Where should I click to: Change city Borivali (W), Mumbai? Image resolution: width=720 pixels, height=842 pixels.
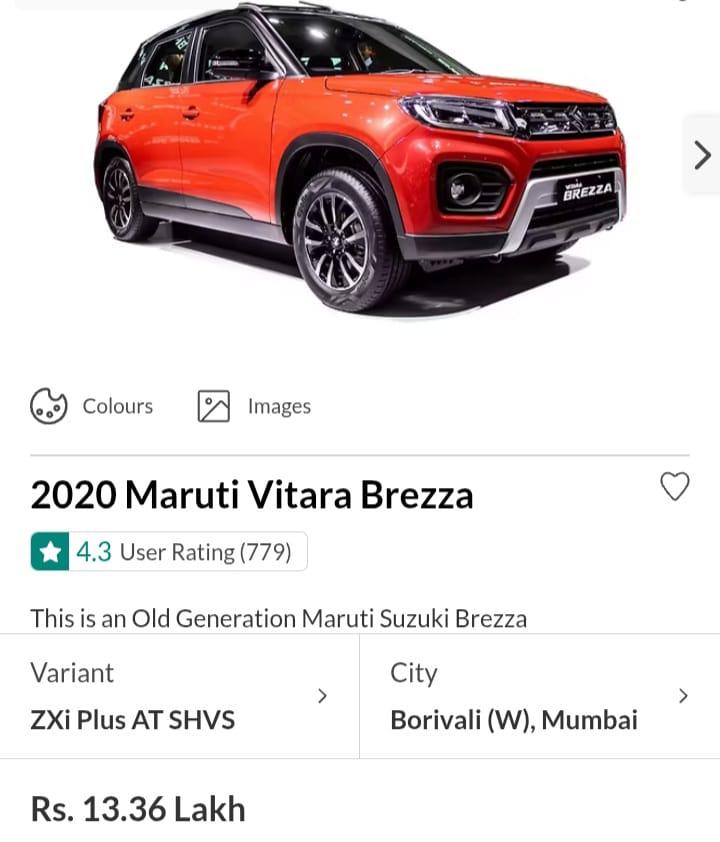click(x=514, y=720)
